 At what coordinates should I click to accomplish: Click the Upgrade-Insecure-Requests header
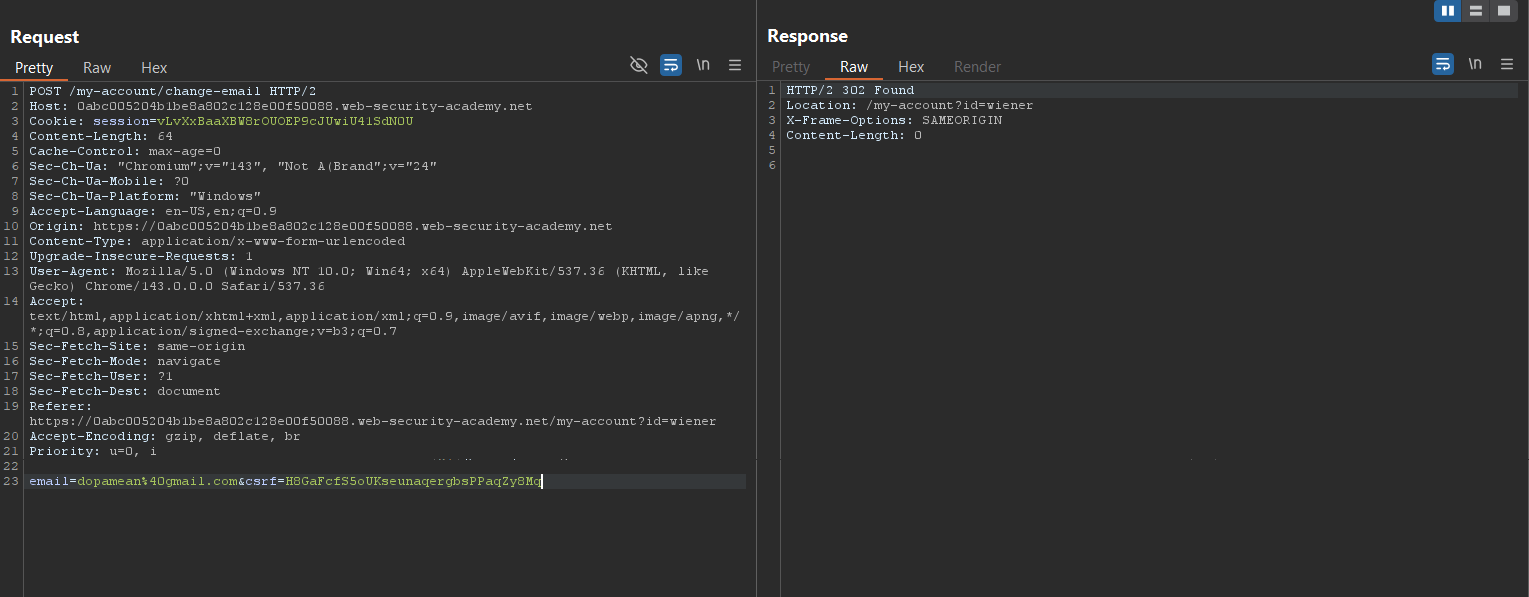click(141, 256)
